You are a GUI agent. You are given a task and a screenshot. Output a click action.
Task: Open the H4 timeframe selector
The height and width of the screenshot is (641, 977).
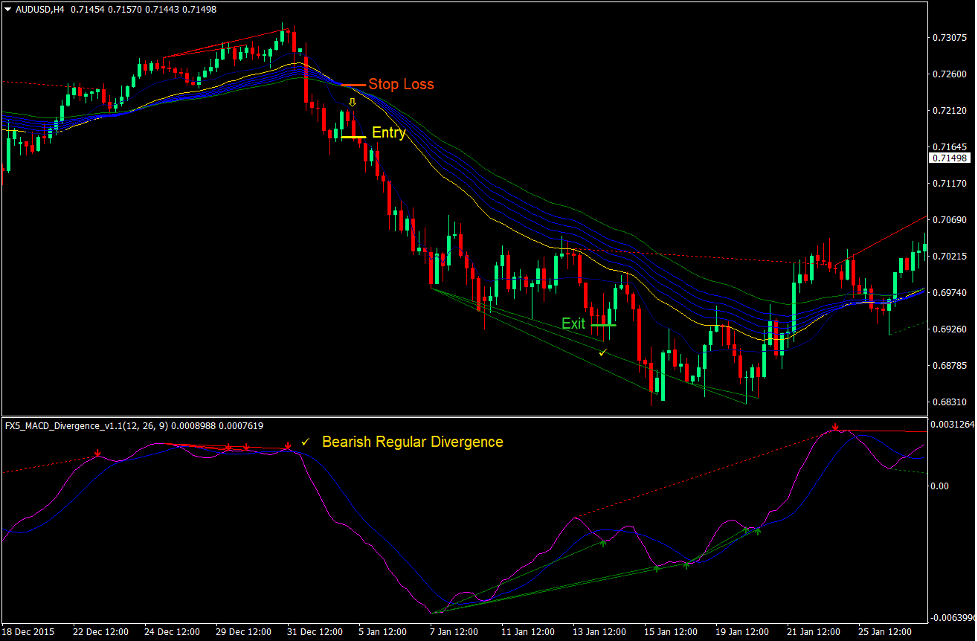point(62,8)
